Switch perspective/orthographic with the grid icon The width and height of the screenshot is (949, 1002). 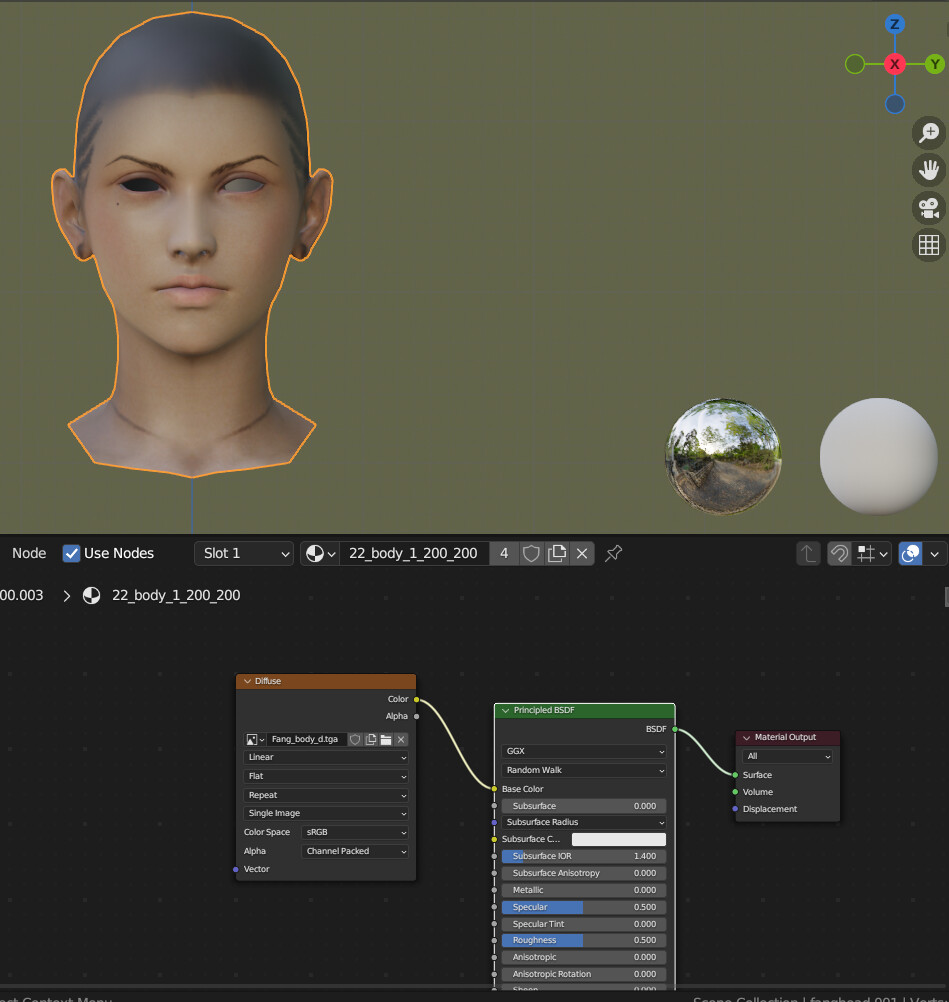pos(929,245)
